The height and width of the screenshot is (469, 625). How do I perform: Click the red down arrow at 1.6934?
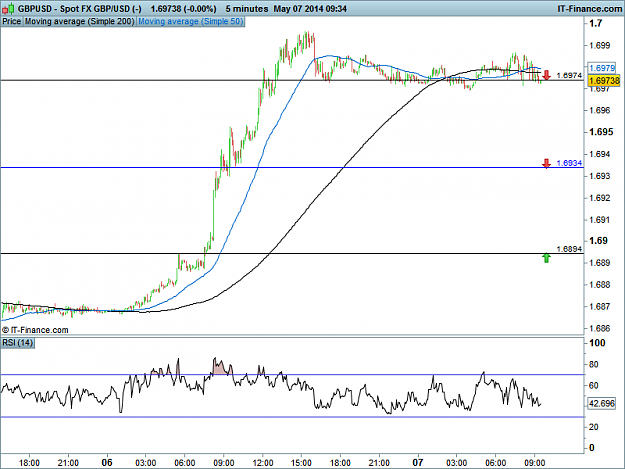546,163
